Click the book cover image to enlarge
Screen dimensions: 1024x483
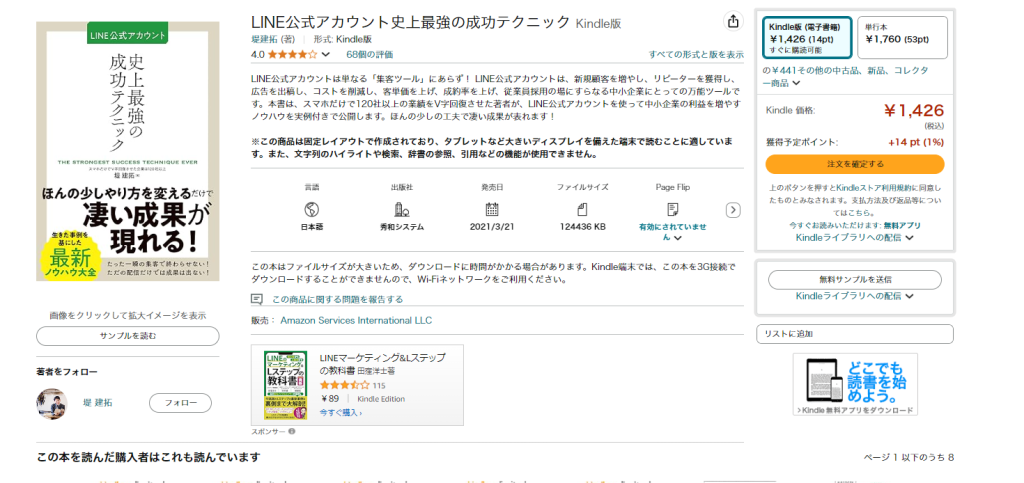[x=127, y=150]
